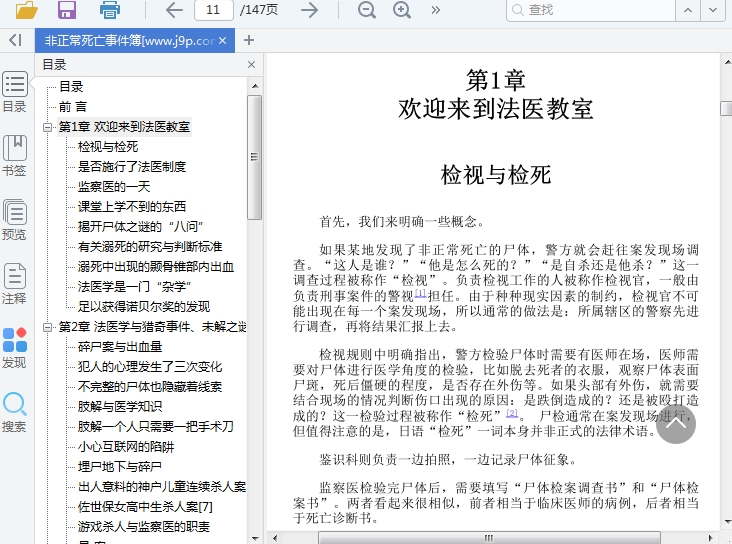
Task: Click the scroll-to-top round arrow button
Action: tap(675, 424)
